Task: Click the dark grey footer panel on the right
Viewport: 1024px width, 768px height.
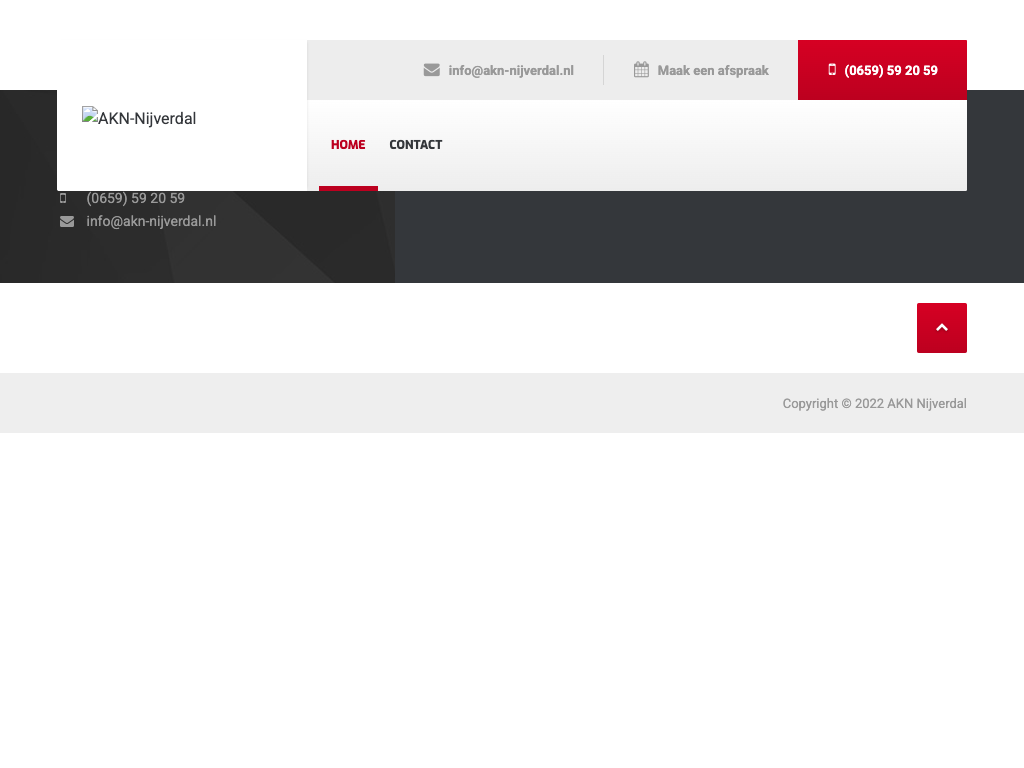Action: [x=700, y=240]
